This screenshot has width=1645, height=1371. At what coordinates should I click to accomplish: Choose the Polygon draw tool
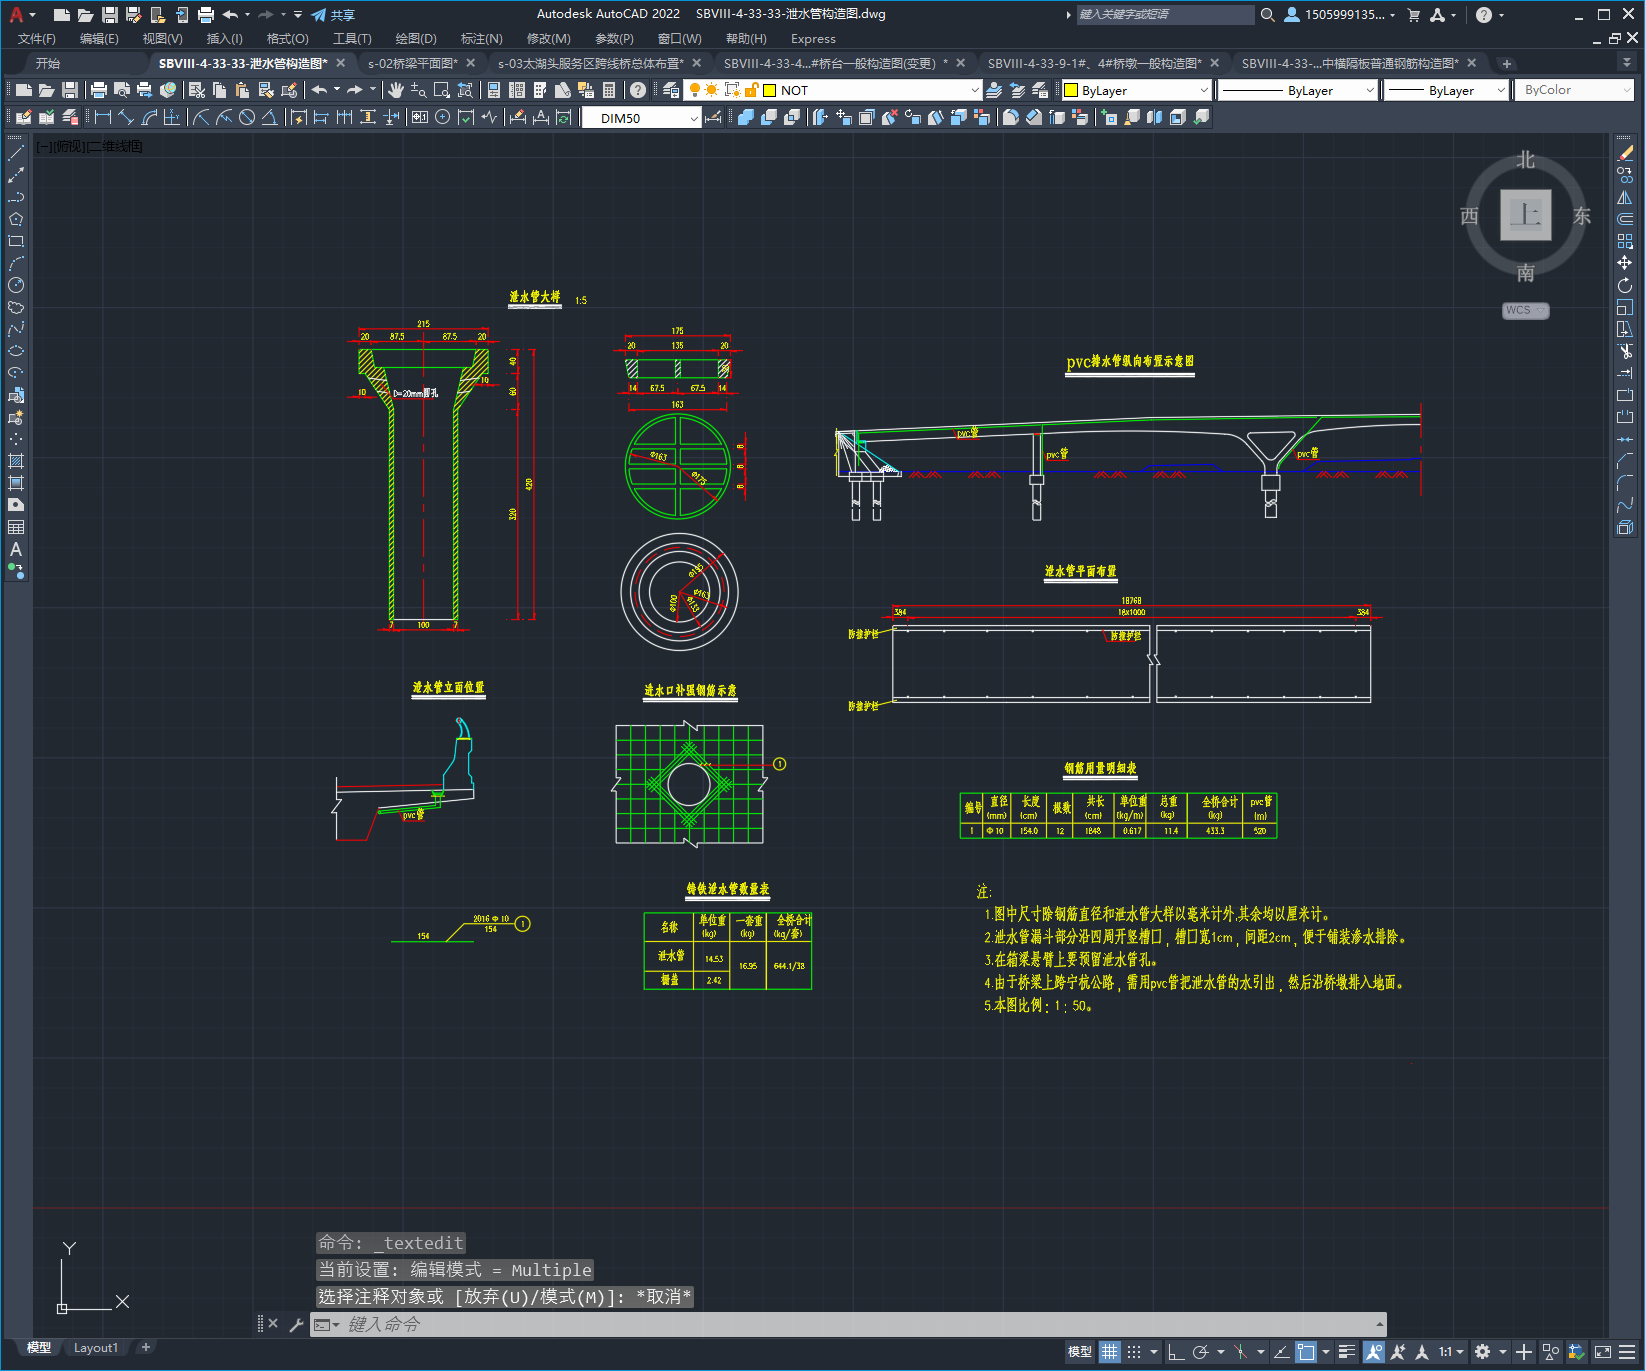(16, 220)
